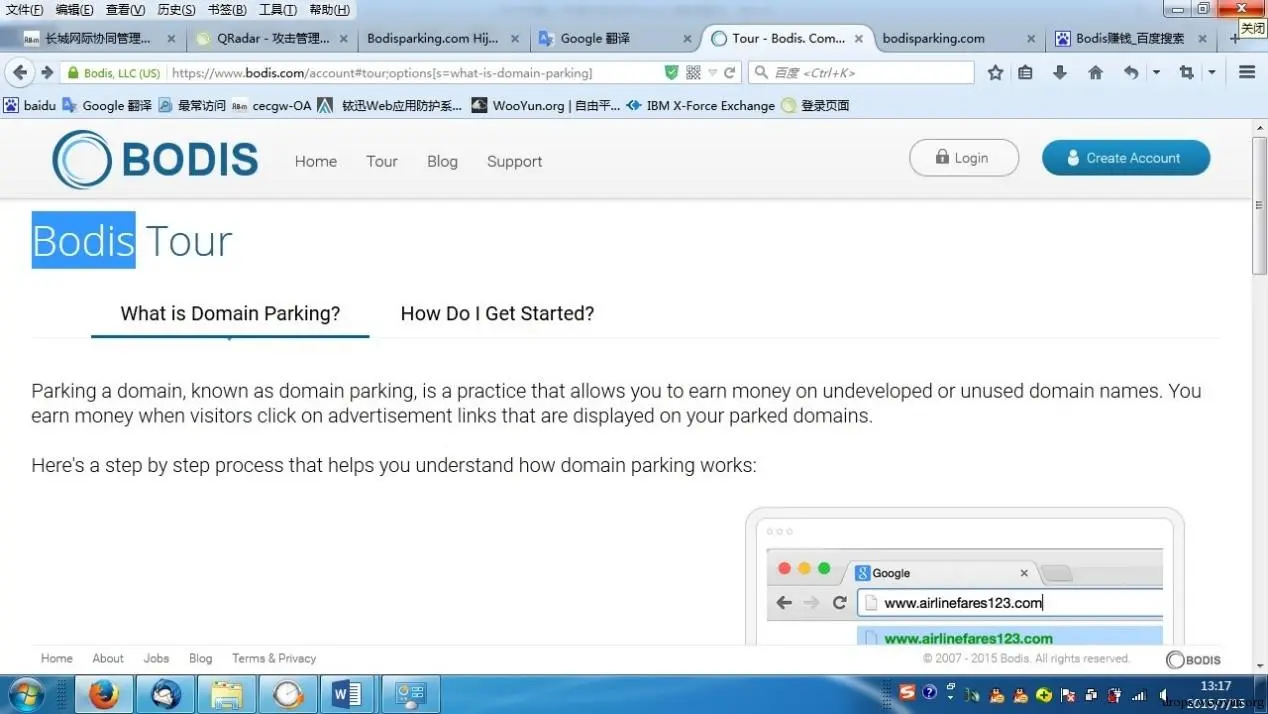The image size is (1268, 714).
Task: Open the 工具(T) menu
Action: click(x=278, y=10)
